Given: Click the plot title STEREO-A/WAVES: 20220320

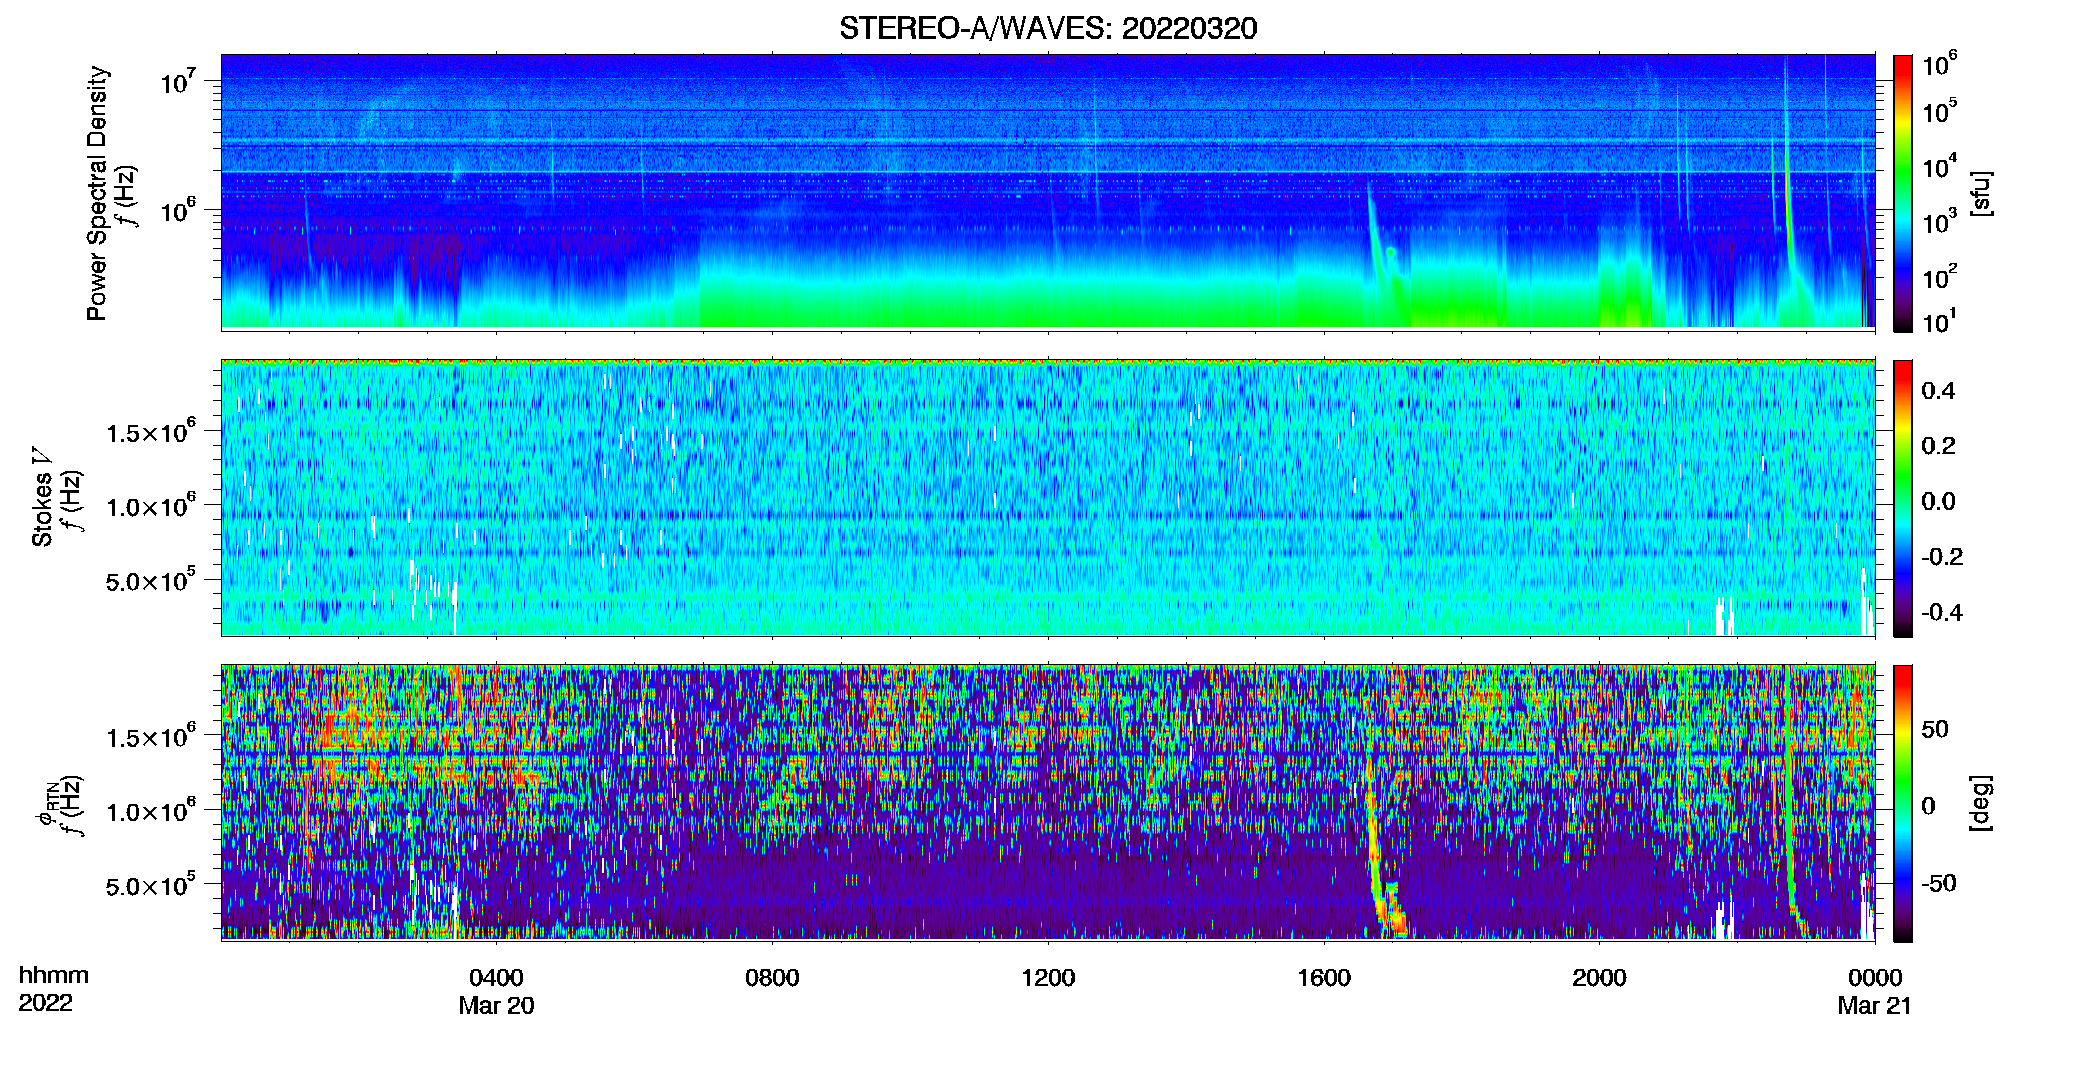Looking at the screenshot, I should 1048,28.
